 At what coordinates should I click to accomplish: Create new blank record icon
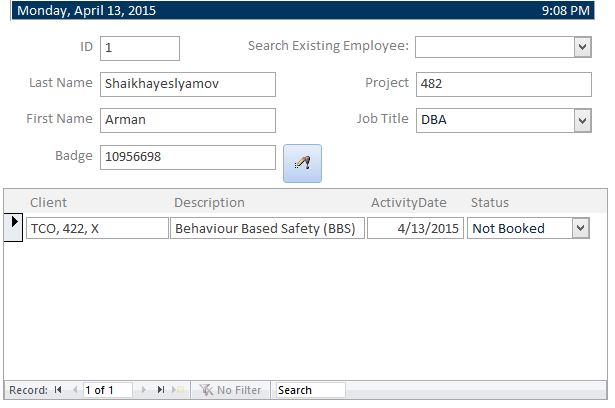pos(177,390)
